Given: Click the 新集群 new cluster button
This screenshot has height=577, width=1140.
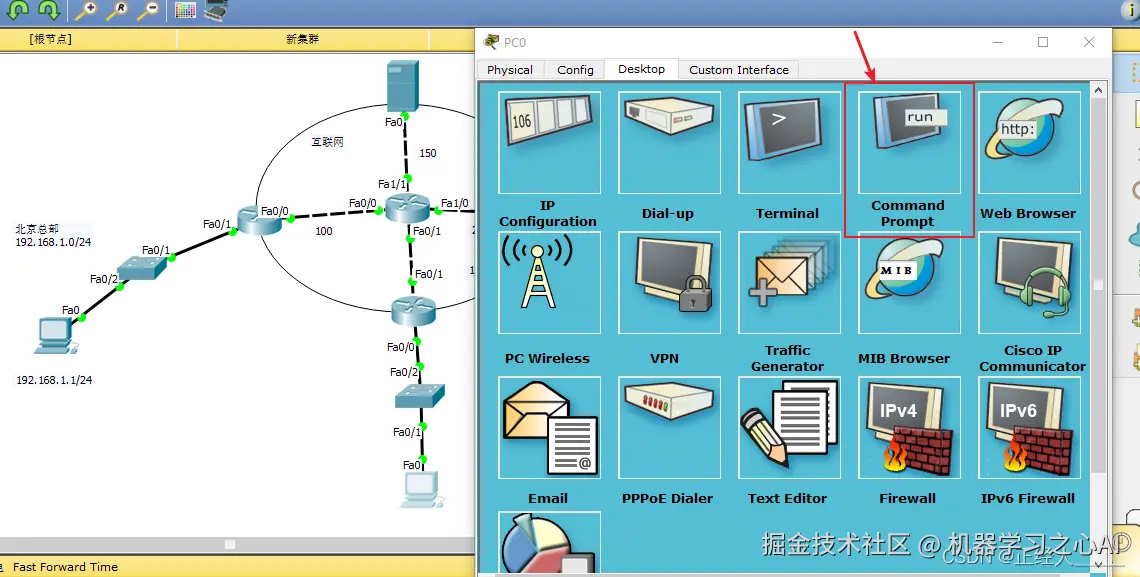Looking at the screenshot, I should click(x=302, y=39).
